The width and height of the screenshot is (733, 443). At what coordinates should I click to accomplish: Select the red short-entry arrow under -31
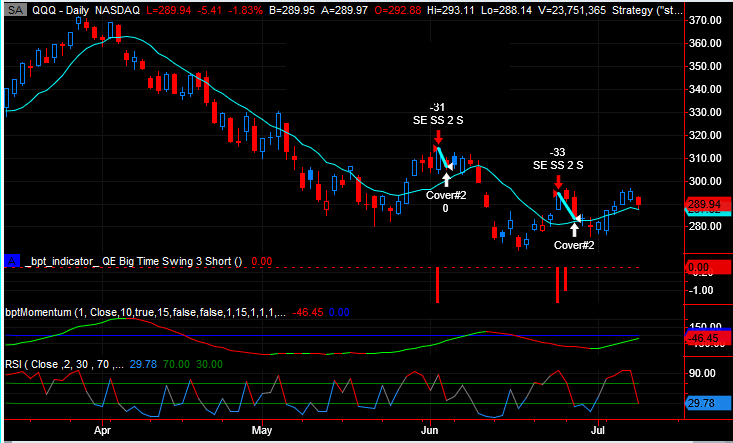pyautogui.click(x=438, y=138)
